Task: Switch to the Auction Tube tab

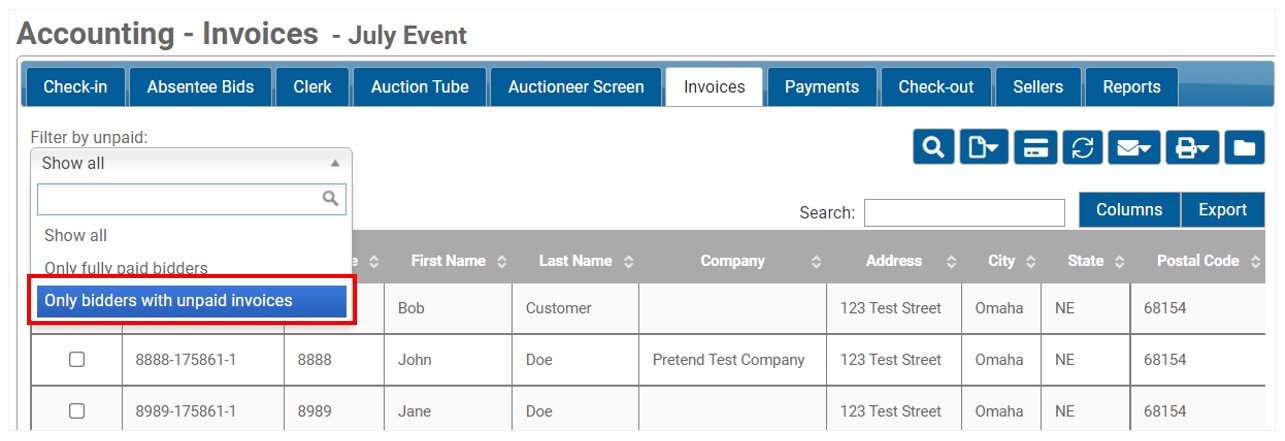Action: tap(420, 87)
